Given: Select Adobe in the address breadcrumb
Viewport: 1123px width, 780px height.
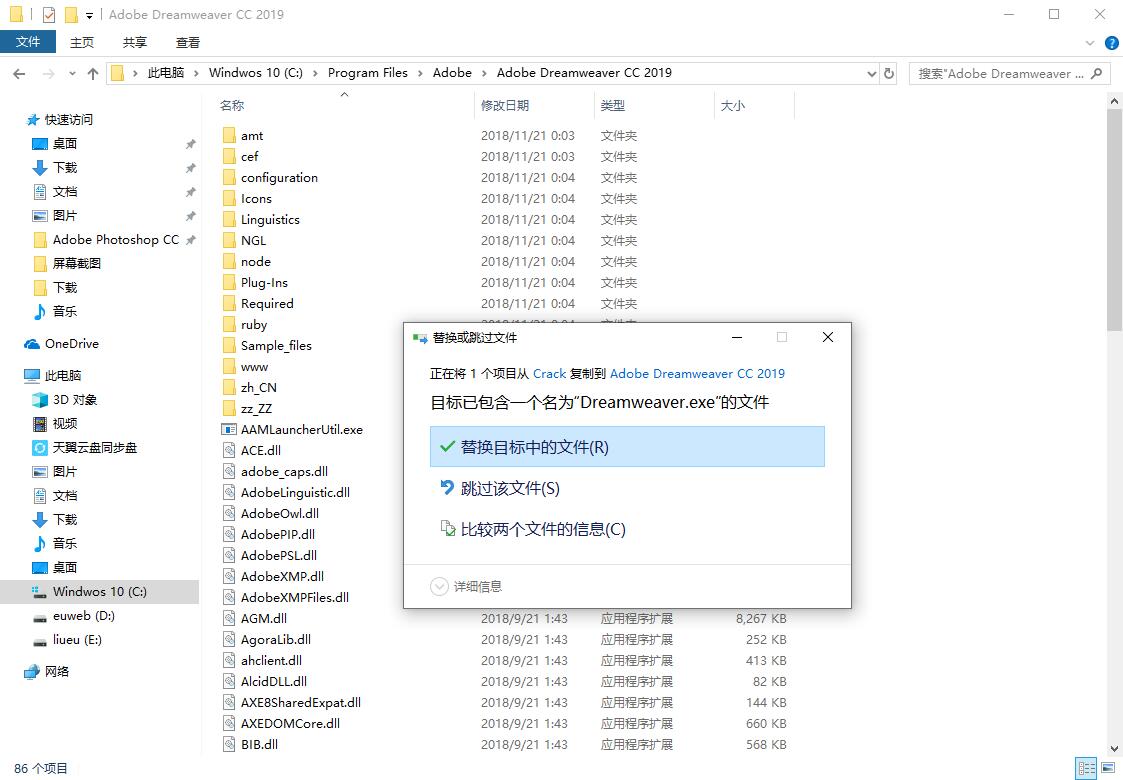Looking at the screenshot, I should [452, 72].
